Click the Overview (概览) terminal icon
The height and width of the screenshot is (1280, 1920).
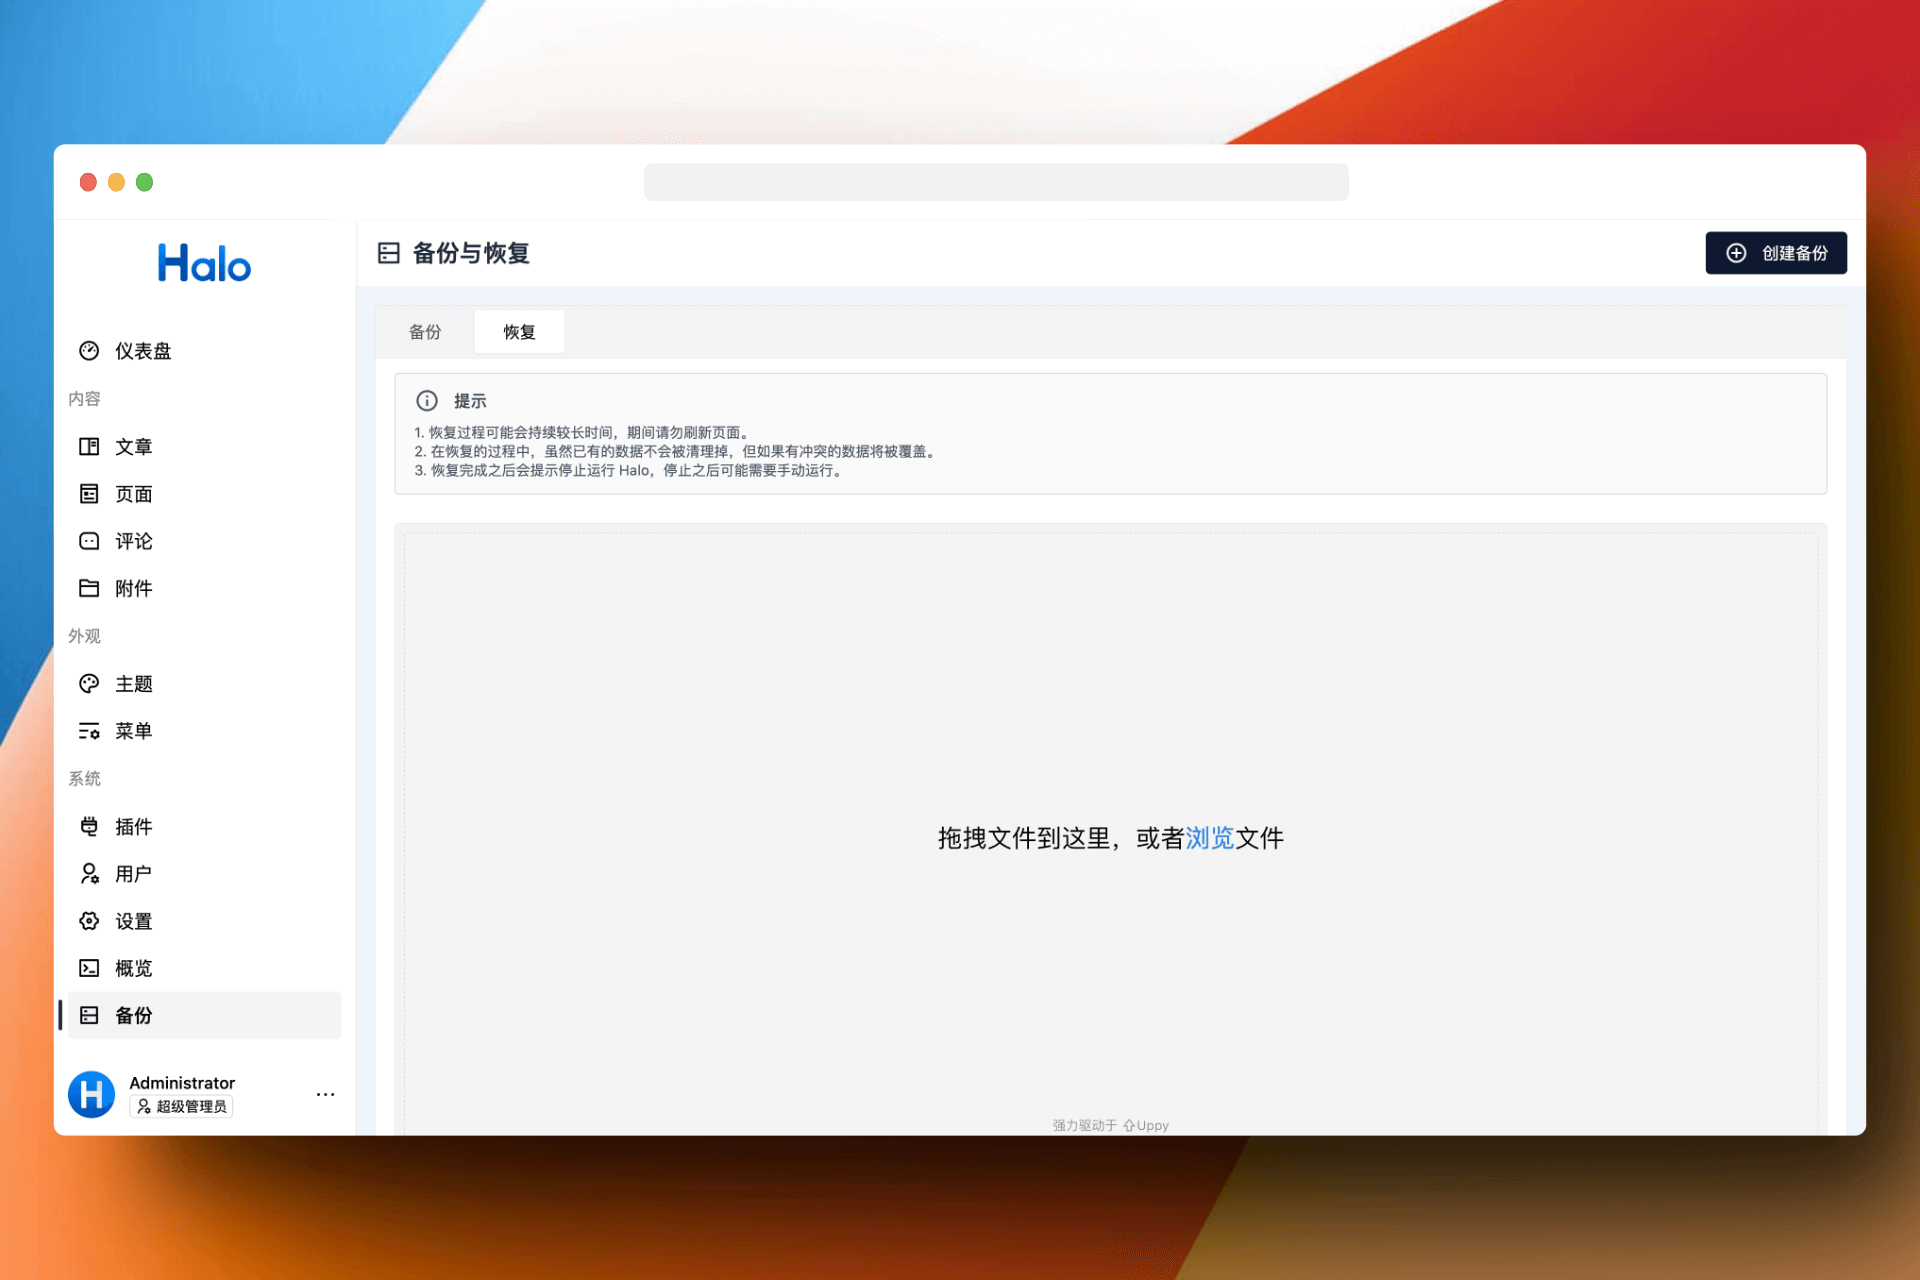tap(89, 968)
